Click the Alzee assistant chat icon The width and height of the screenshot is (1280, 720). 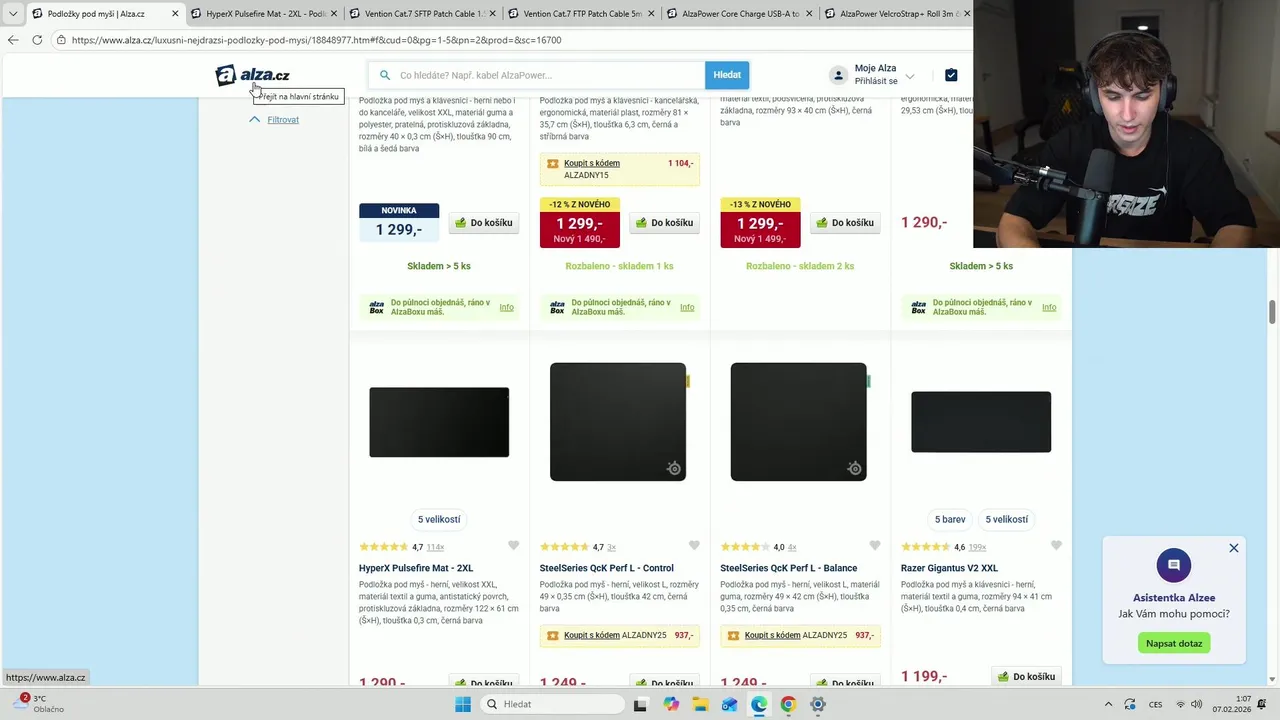click(x=1174, y=566)
